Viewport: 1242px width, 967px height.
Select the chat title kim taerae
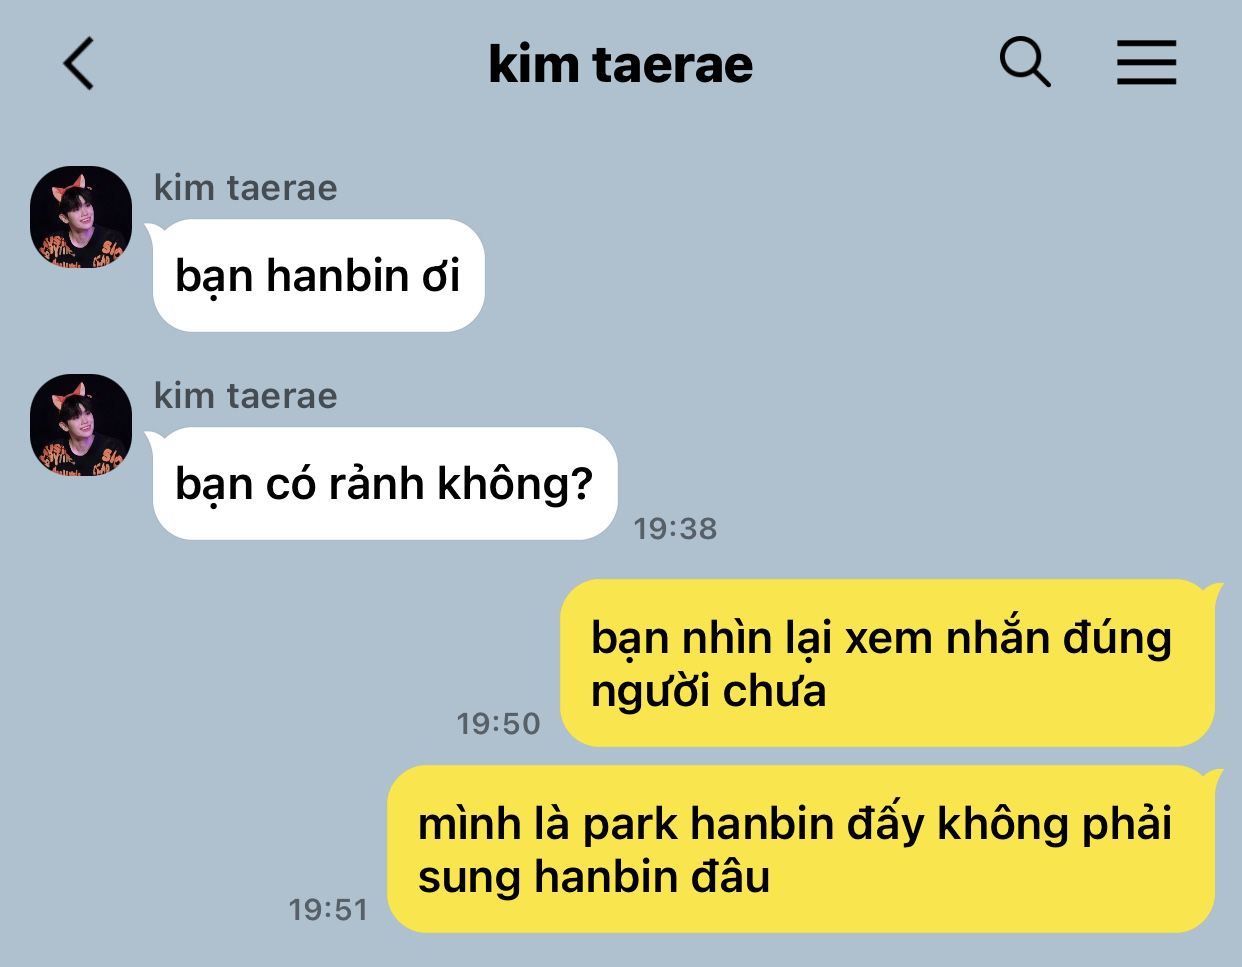point(620,64)
